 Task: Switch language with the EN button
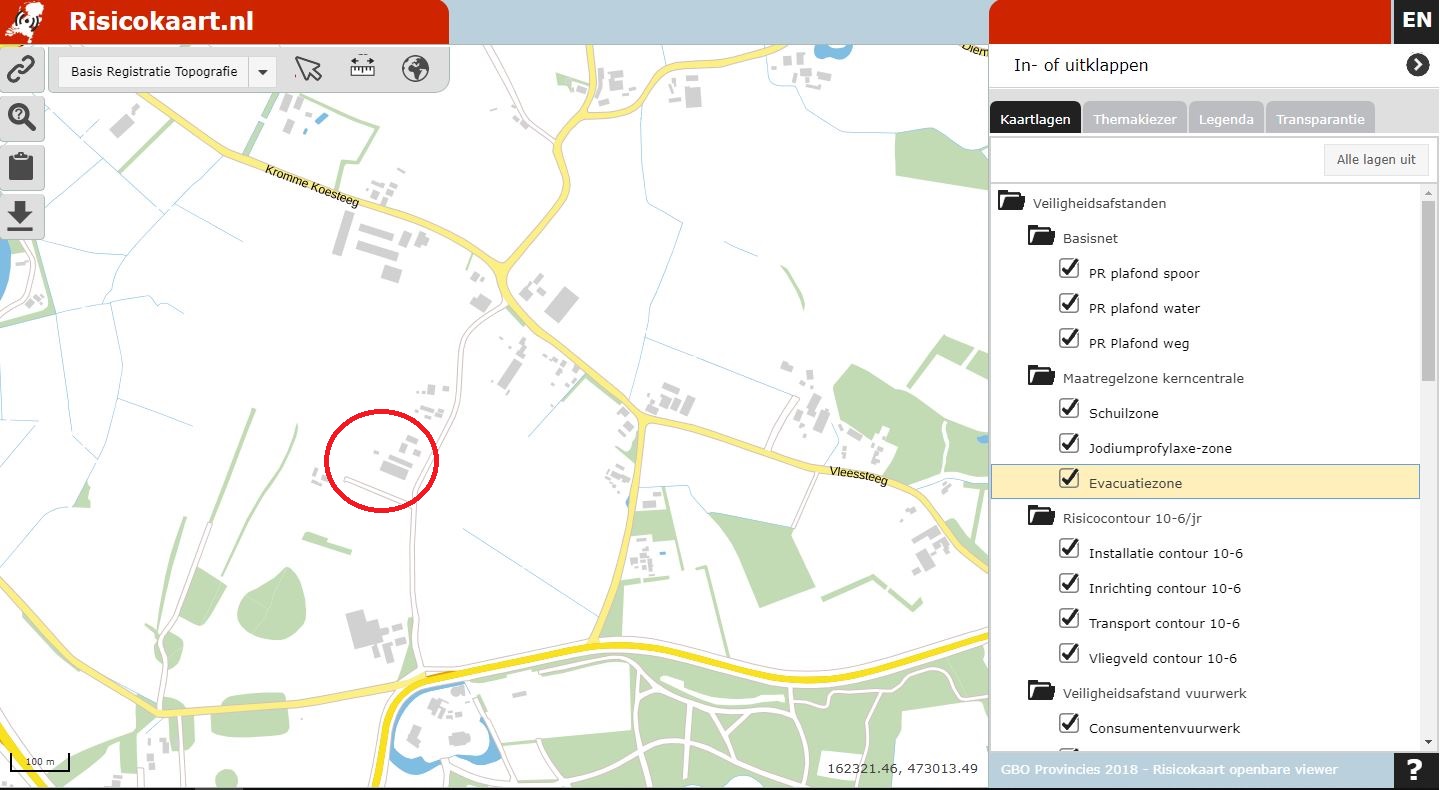click(x=1416, y=21)
